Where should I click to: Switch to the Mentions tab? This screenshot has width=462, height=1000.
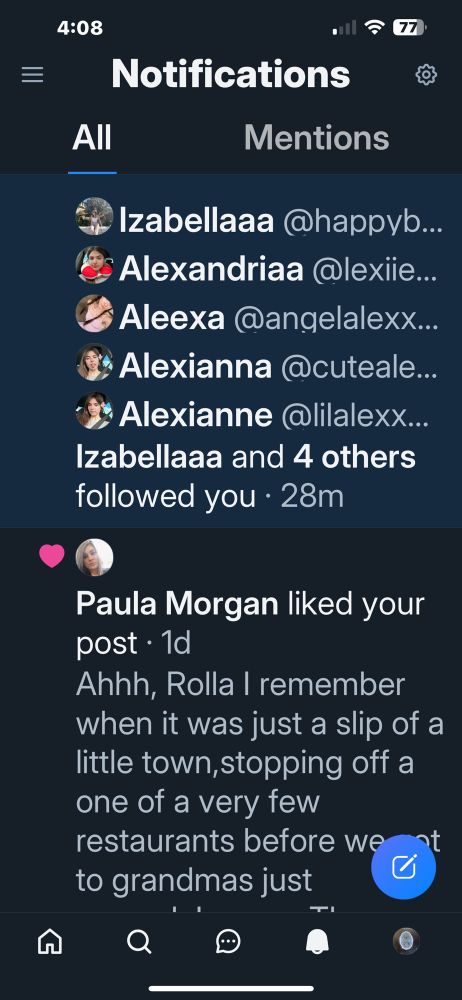click(x=317, y=137)
